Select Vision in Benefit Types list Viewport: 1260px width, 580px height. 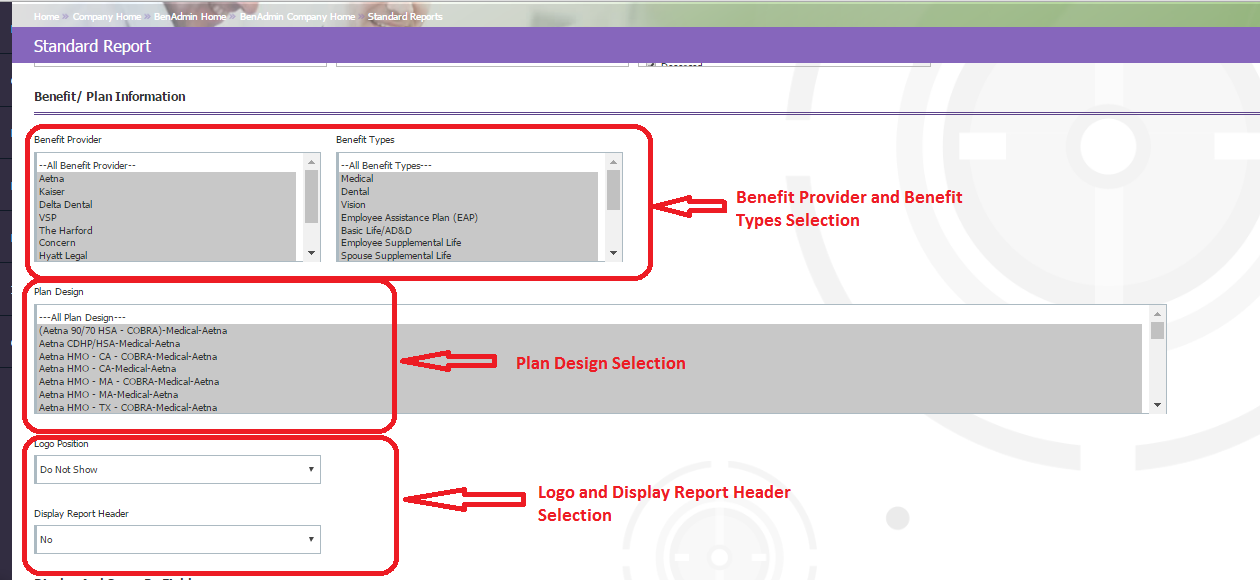point(353,205)
